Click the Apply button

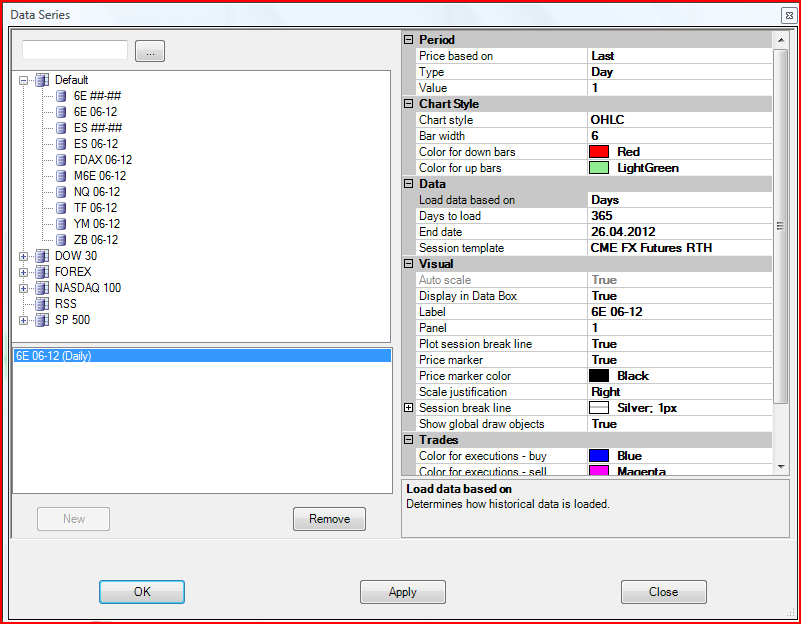403,592
